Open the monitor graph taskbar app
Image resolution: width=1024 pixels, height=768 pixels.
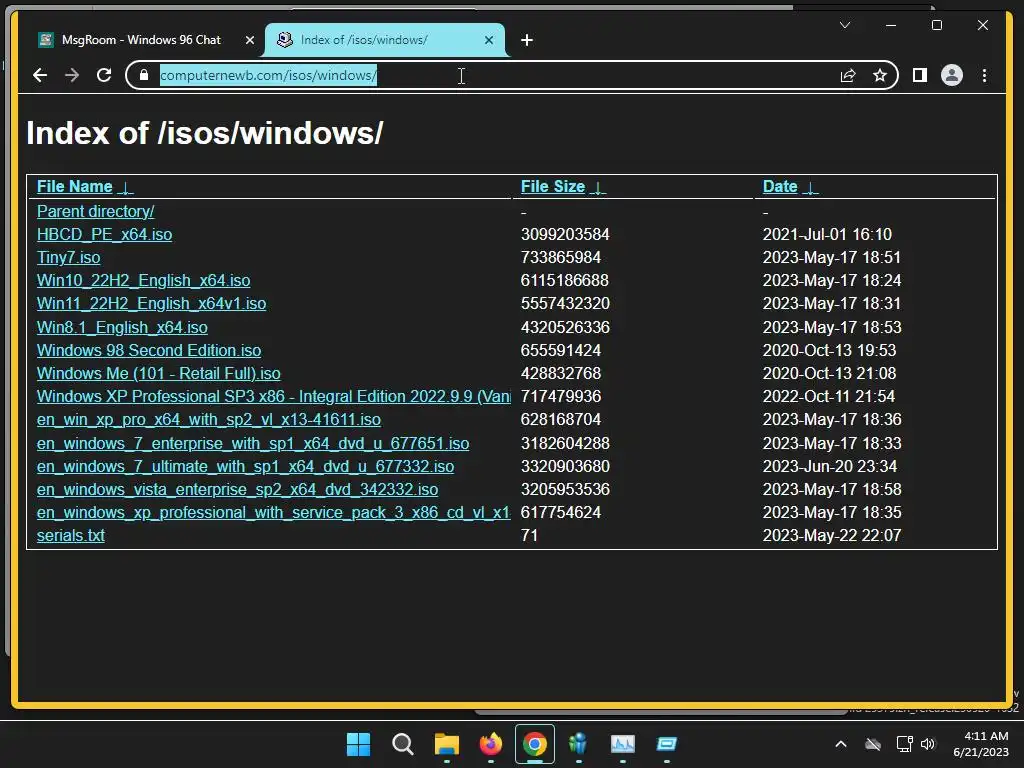(622, 744)
